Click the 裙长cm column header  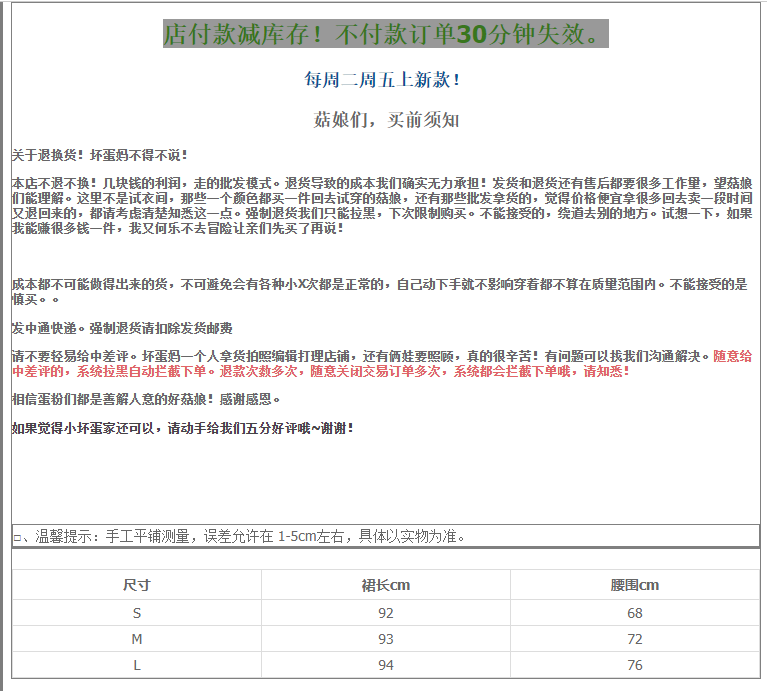pos(386,585)
